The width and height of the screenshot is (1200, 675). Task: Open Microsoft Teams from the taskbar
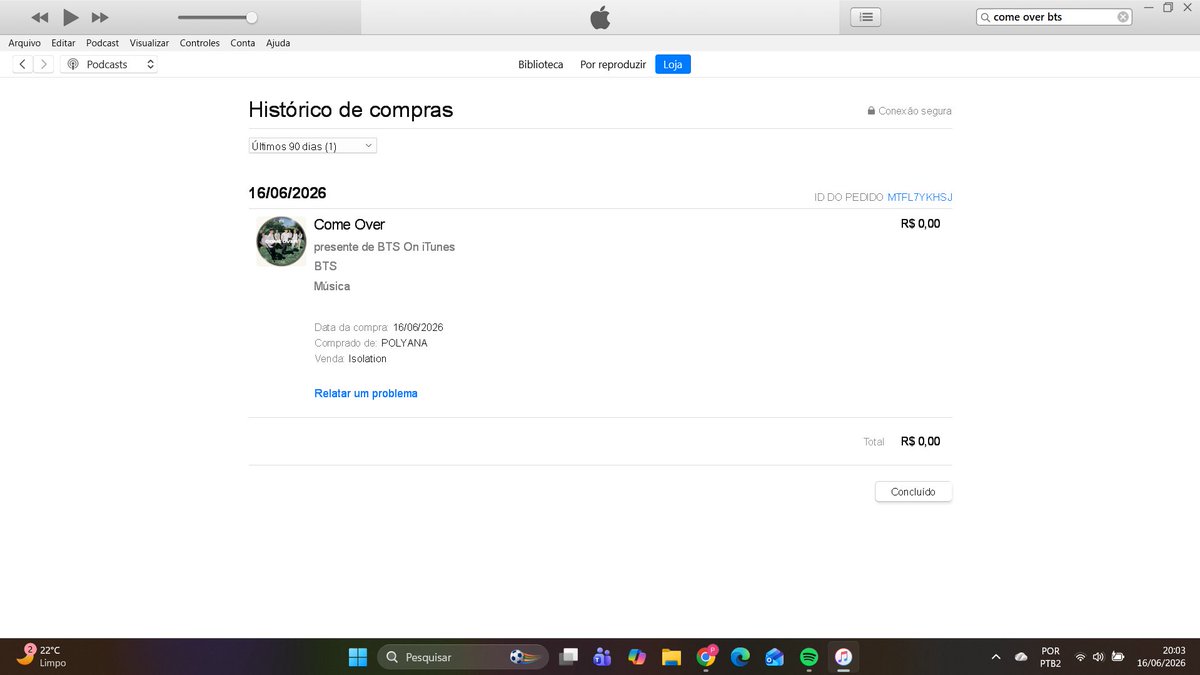602,657
